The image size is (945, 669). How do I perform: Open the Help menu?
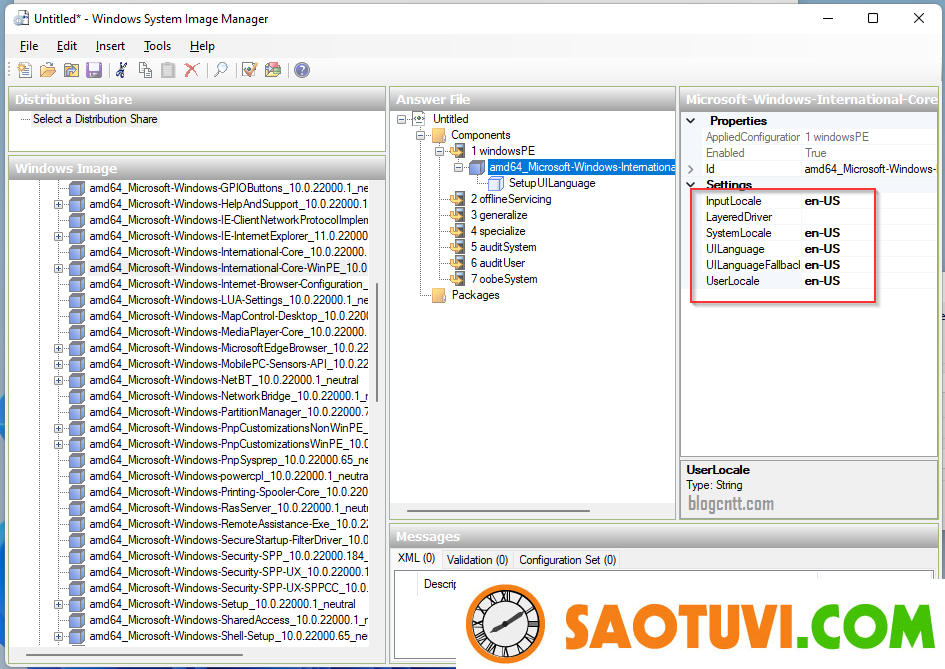tap(202, 46)
